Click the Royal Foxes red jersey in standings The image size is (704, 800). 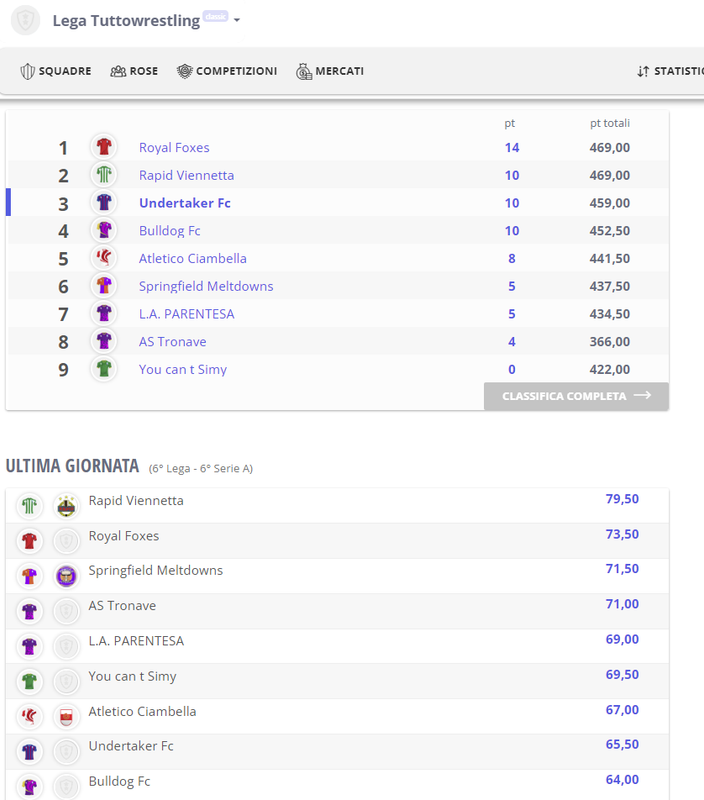(x=104, y=147)
